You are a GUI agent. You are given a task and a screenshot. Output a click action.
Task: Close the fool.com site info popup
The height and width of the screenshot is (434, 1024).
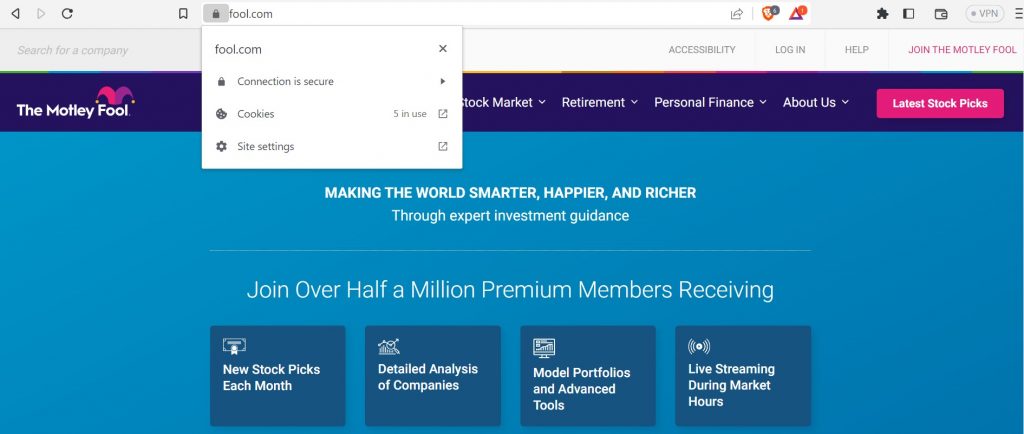tap(443, 48)
